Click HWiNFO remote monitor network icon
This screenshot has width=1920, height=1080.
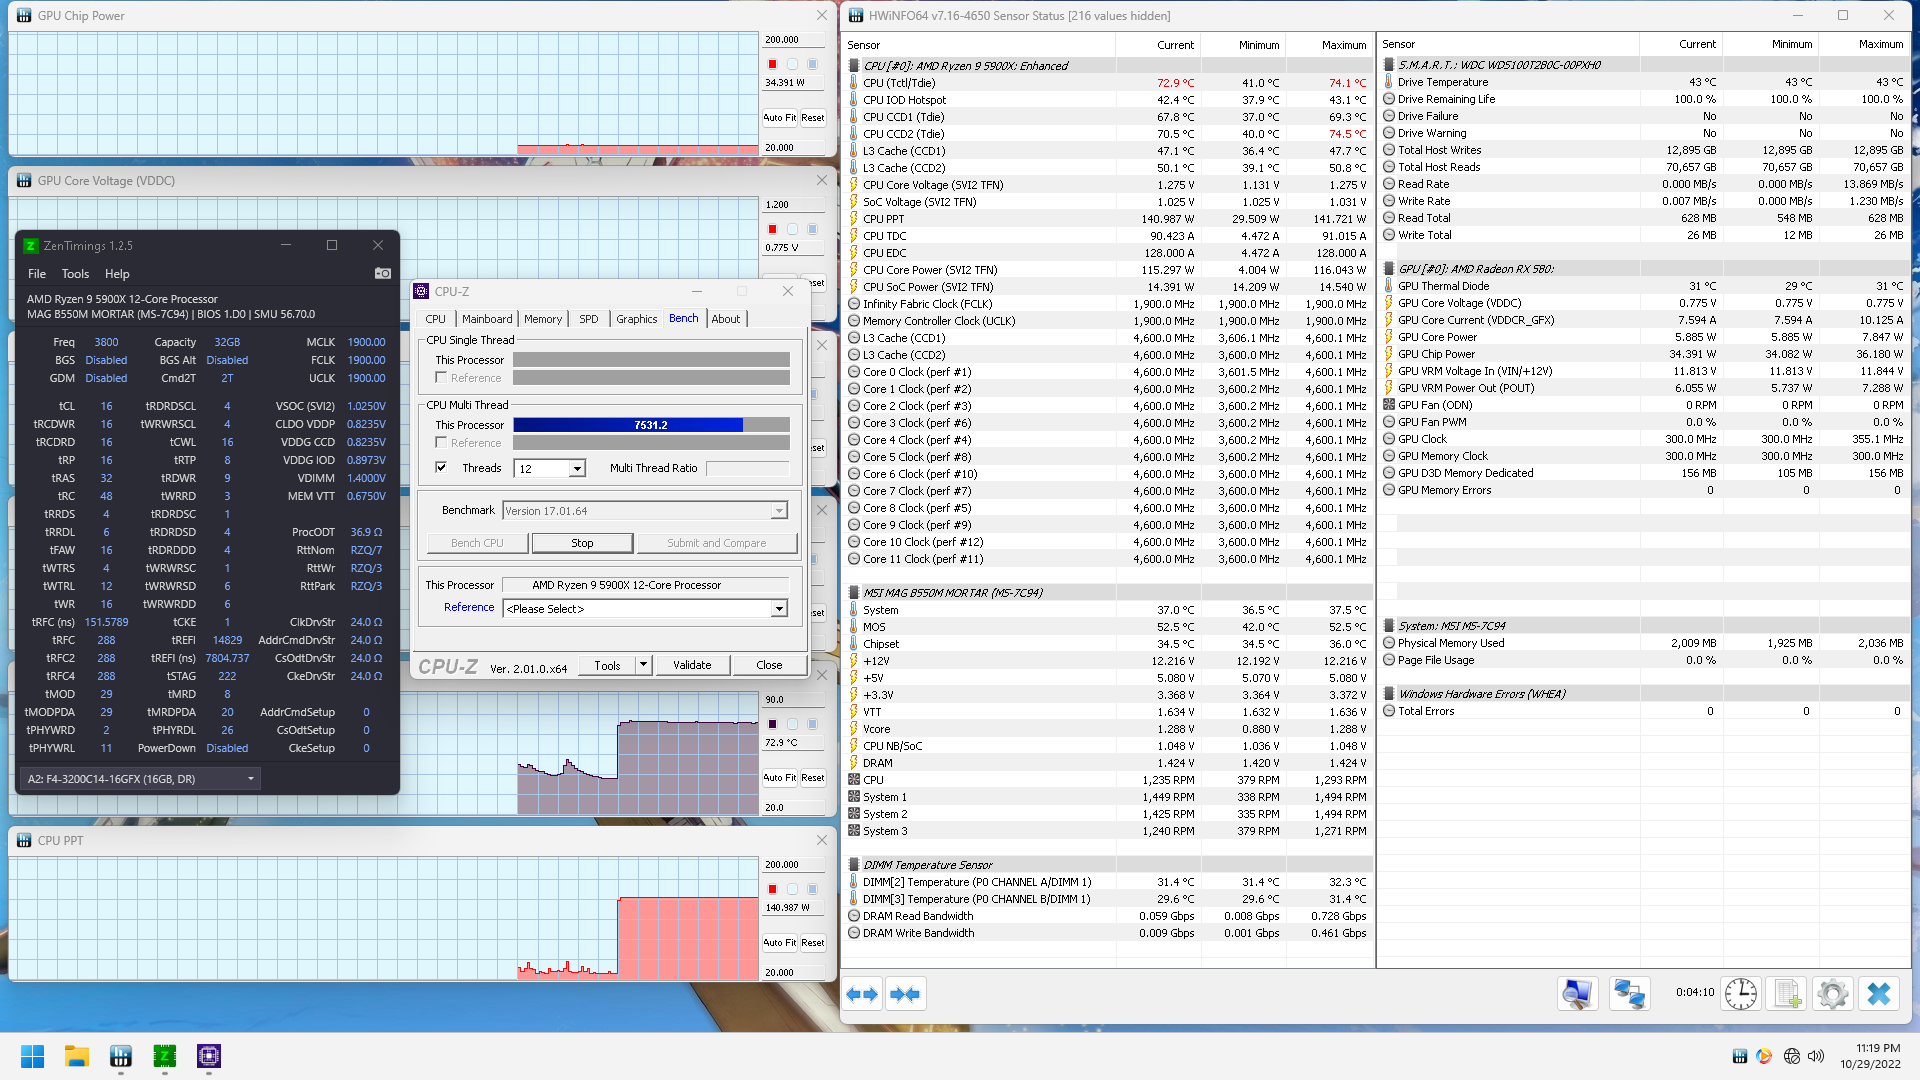pyautogui.click(x=1629, y=994)
